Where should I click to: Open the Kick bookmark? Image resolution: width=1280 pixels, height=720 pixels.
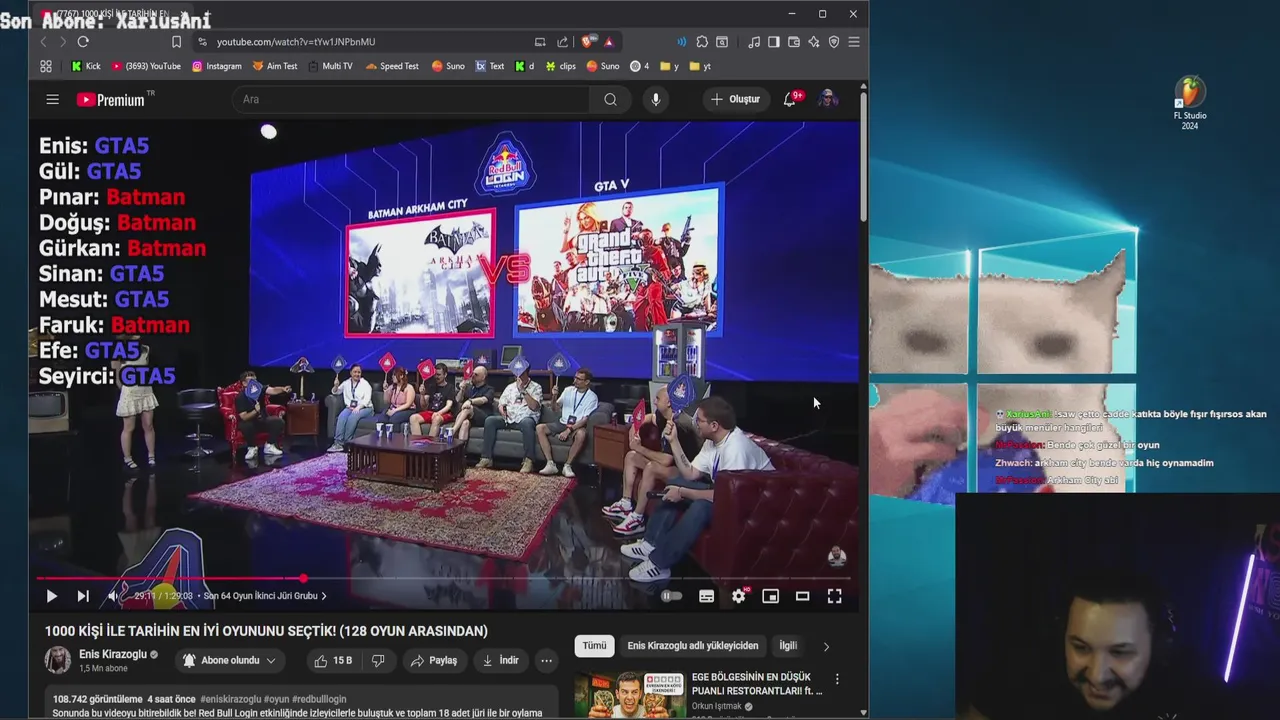(86, 66)
